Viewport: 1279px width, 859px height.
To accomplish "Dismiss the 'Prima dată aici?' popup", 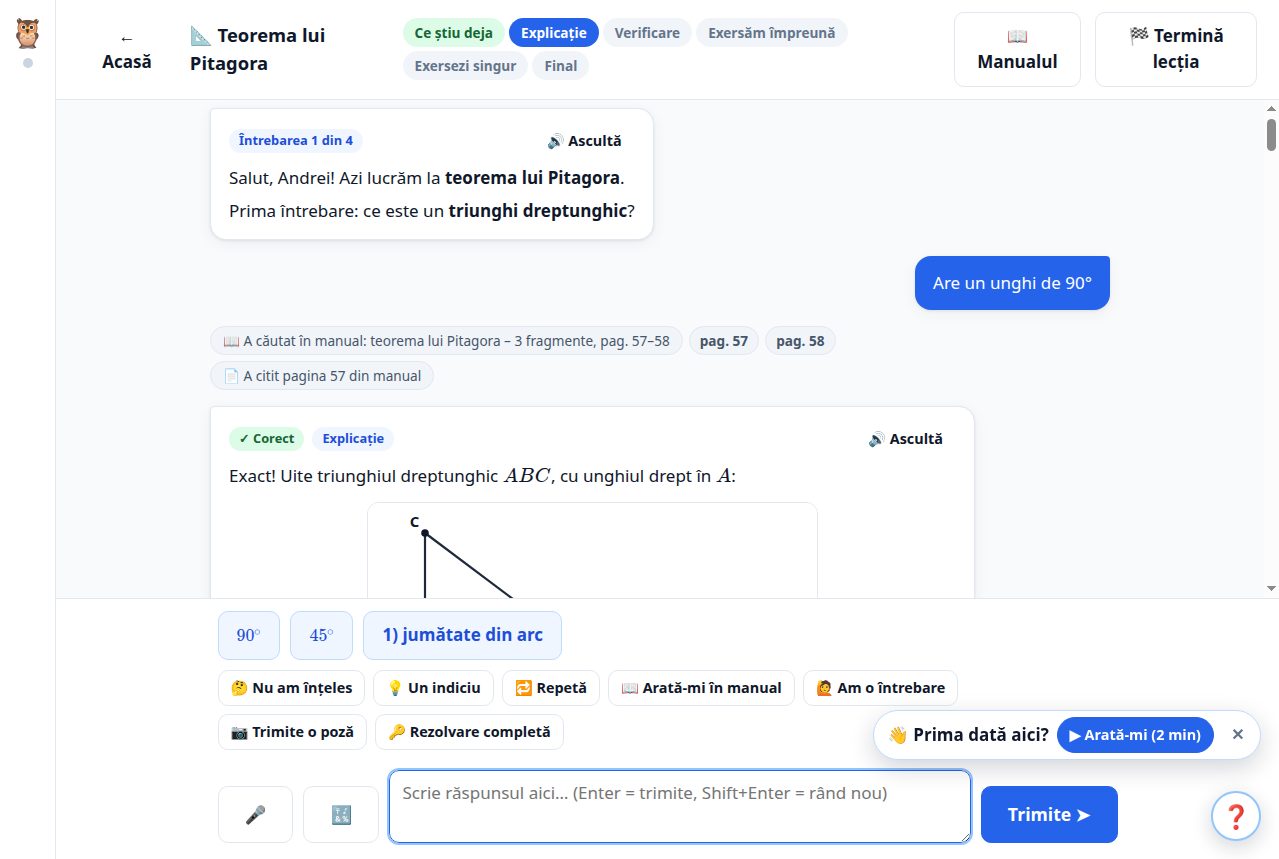I will click(x=1238, y=735).
